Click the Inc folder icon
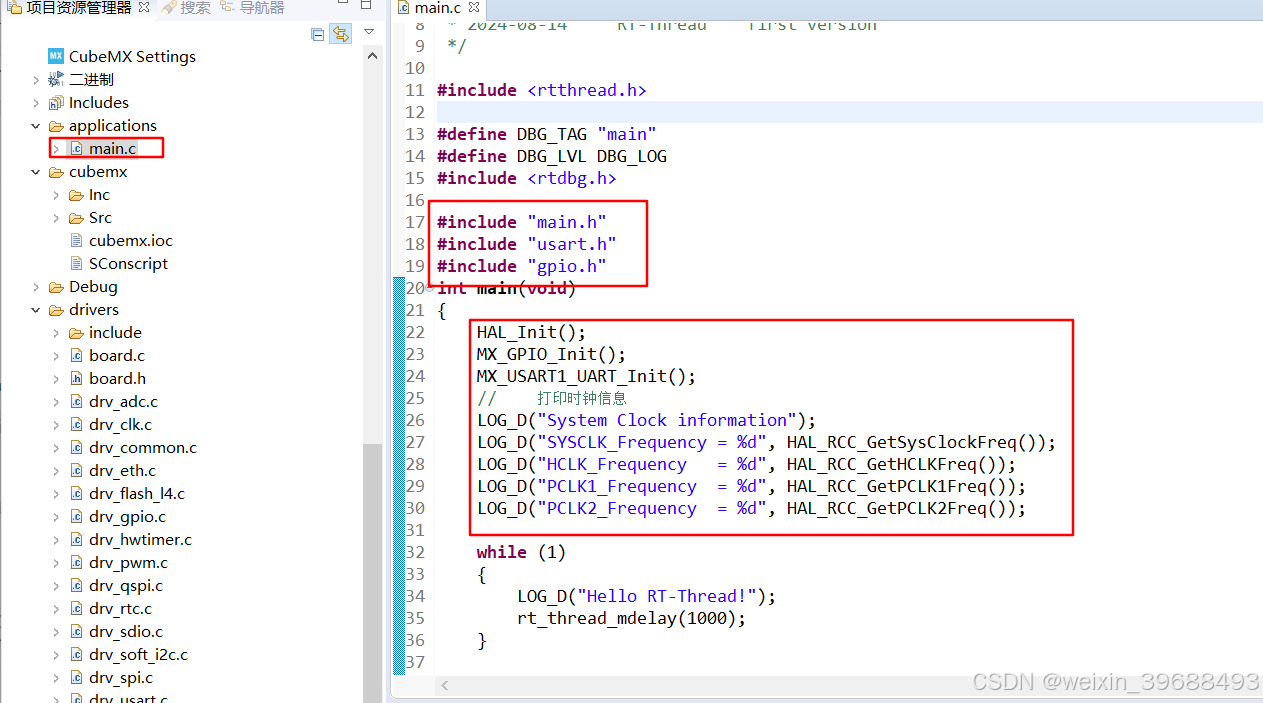Viewport: 1263px width, 703px height. pos(76,194)
